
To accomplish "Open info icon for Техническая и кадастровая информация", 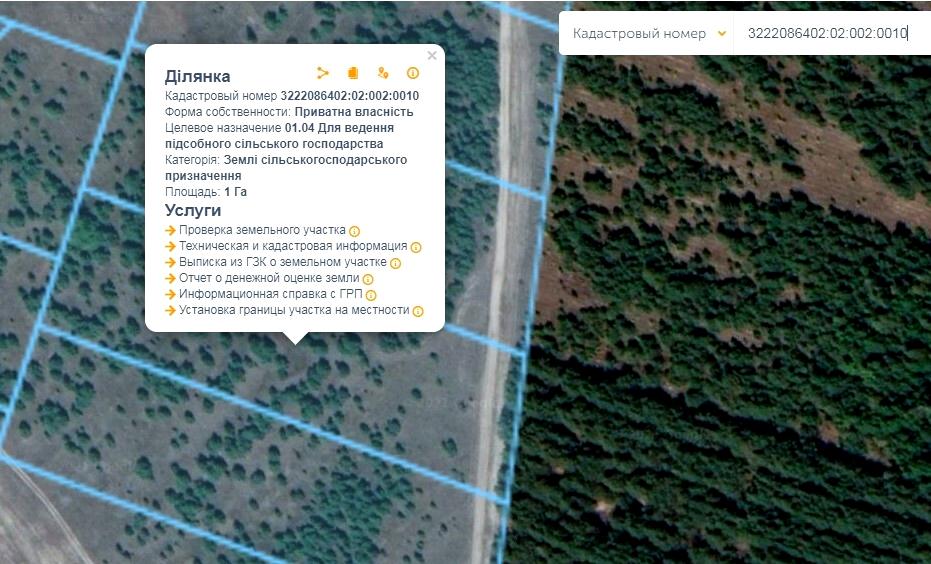I will click(416, 247).
